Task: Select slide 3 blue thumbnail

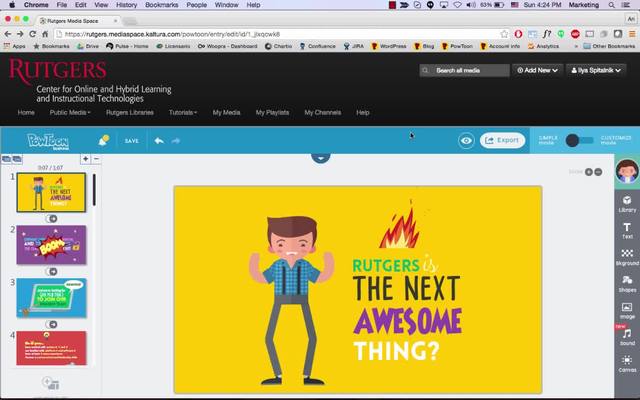Action: (x=51, y=298)
